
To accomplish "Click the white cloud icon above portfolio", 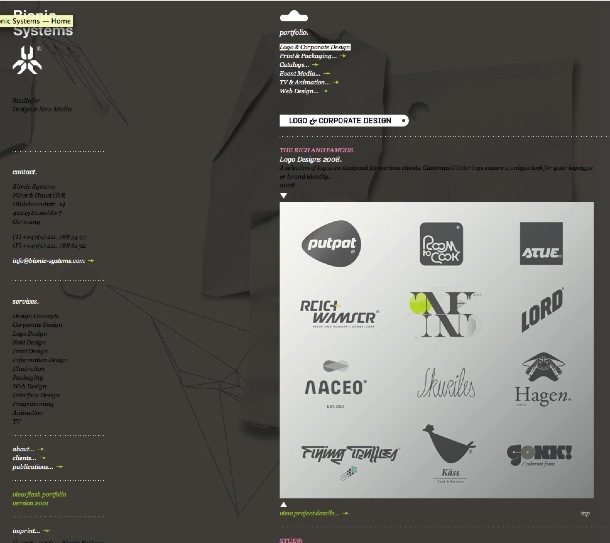I will pyautogui.click(x=293, y=16).
